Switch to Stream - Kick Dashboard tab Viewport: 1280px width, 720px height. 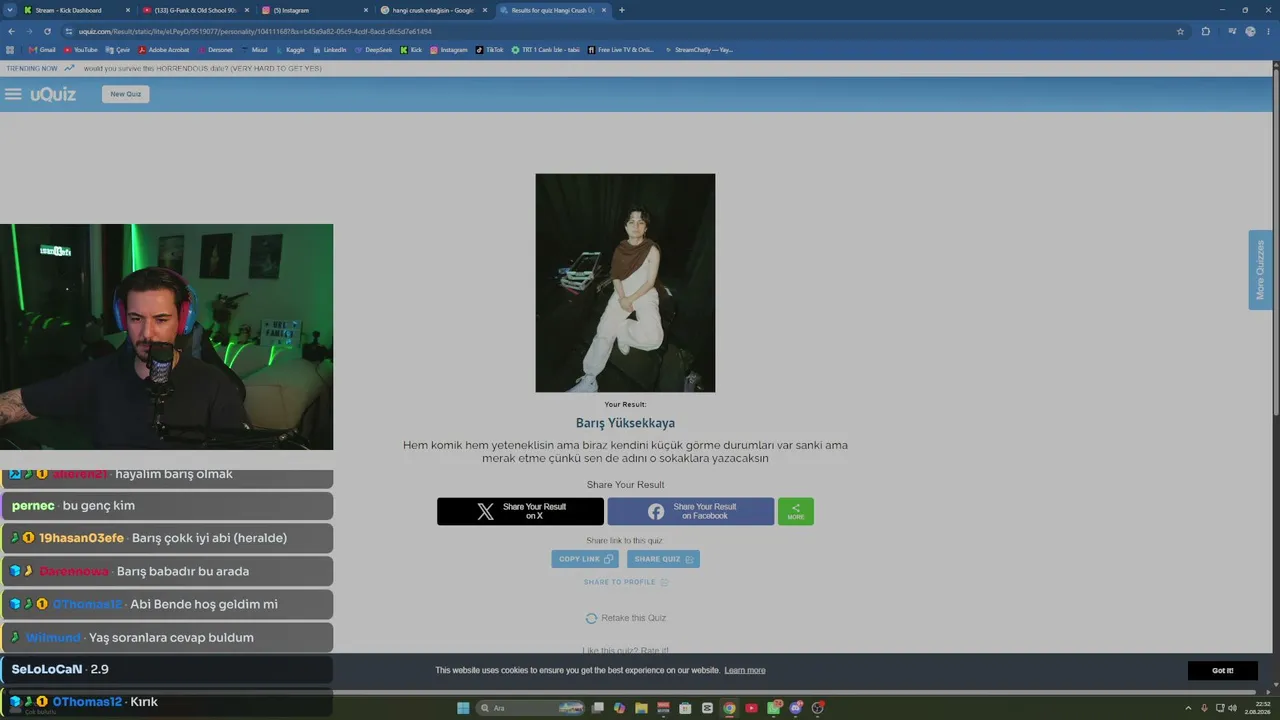[x=77, y=10]
